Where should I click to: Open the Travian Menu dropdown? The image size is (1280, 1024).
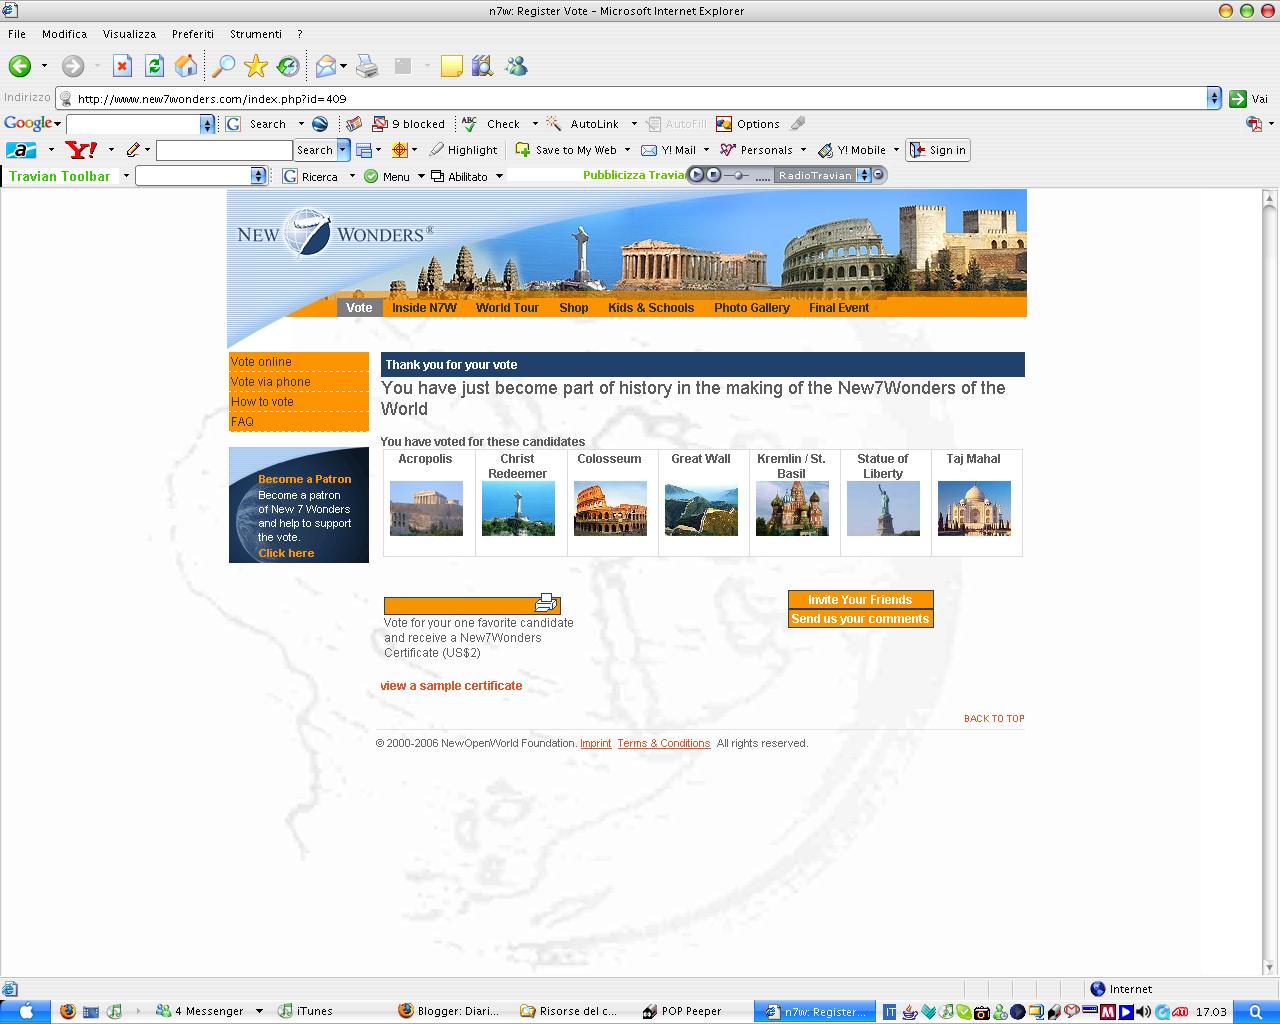394,176
